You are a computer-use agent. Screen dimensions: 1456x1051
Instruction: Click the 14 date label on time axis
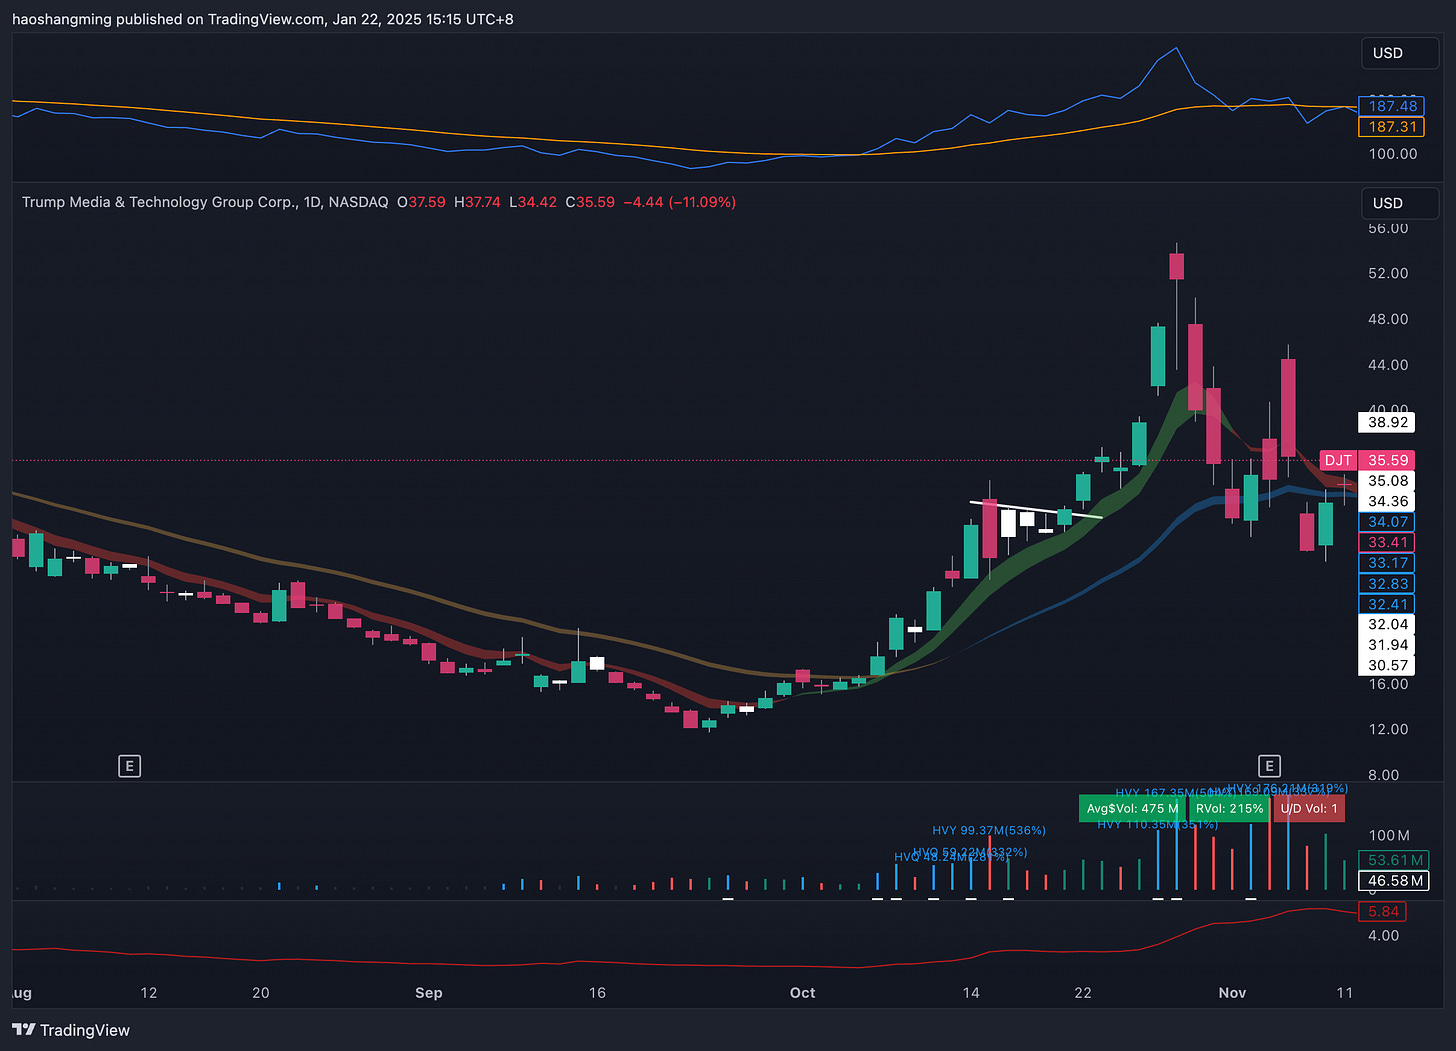coord(971,993)
